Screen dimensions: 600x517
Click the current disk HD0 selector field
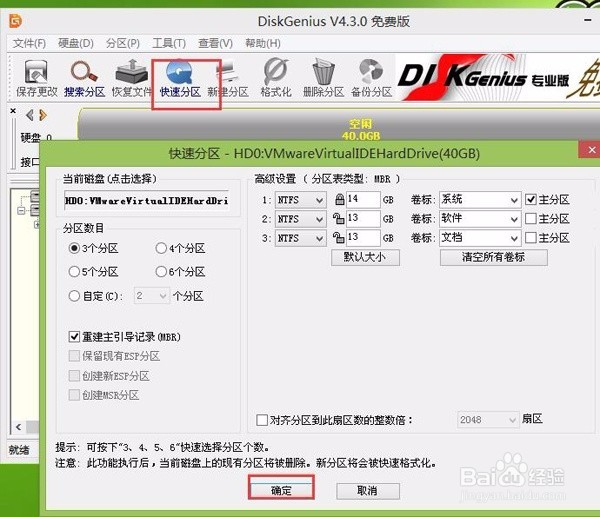(147, 201)
